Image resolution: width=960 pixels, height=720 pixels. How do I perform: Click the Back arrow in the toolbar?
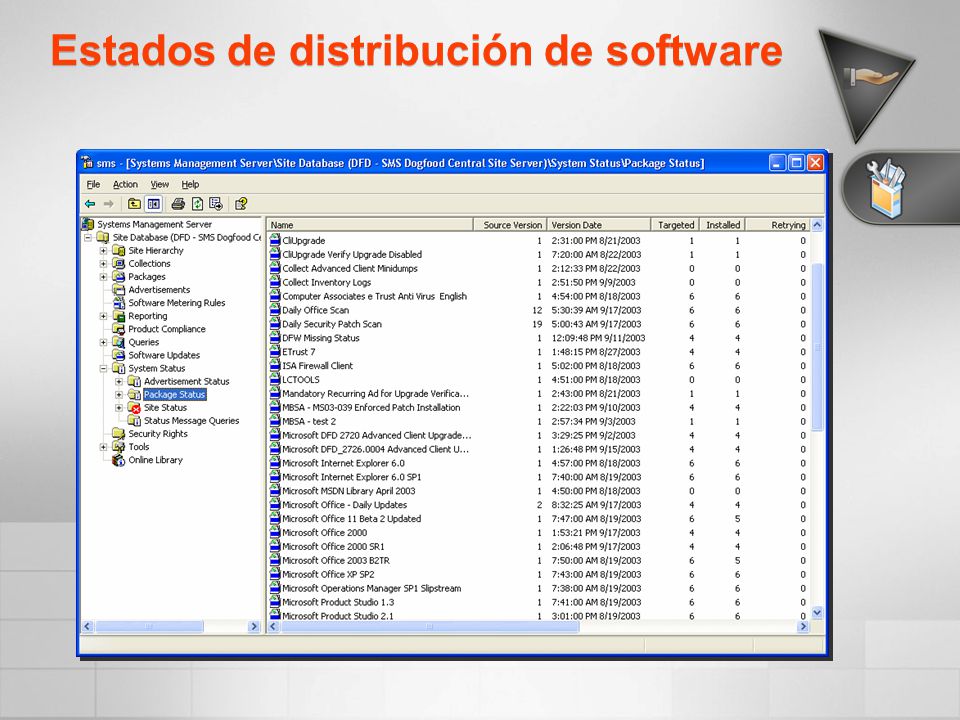[x=90, y=204]
